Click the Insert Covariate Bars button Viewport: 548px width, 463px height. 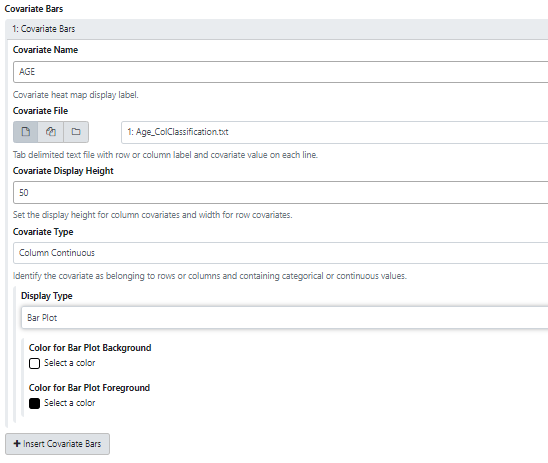tap(57, 444)
